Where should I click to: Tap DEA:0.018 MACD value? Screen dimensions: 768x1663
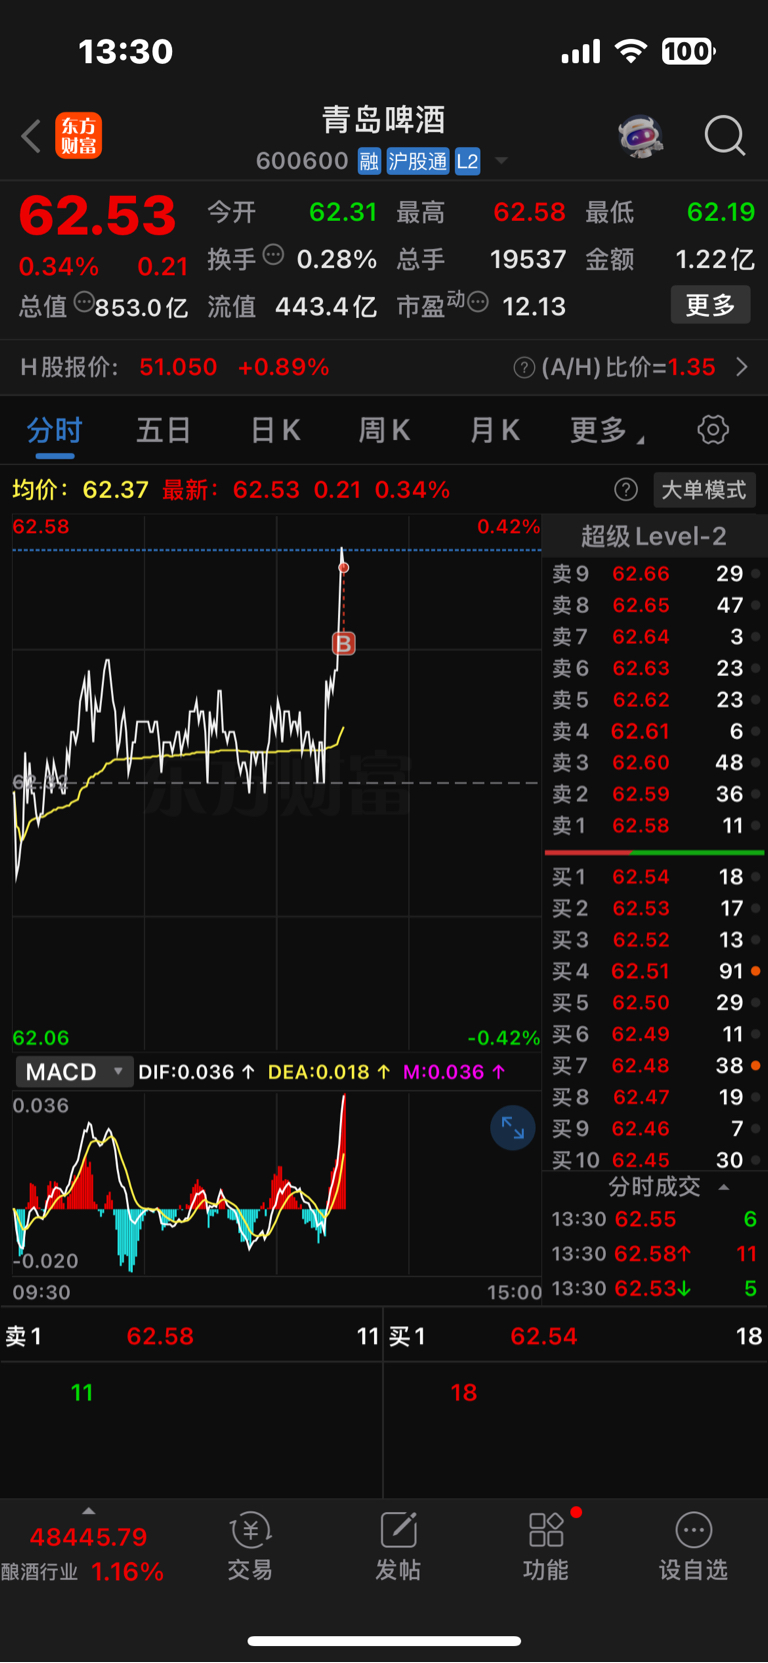pyautogui.click(x=329, y=1072)
